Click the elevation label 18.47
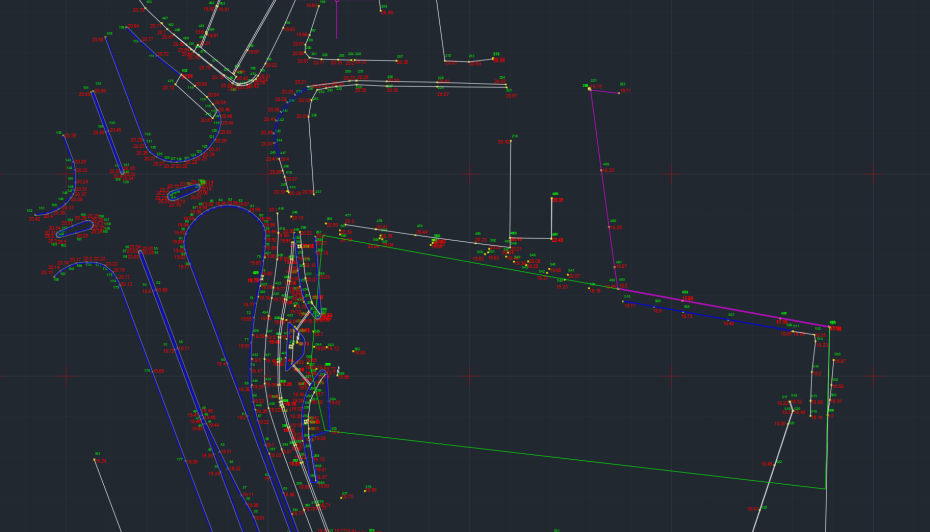Screen dimensions: 930x532 click(753, 509)
